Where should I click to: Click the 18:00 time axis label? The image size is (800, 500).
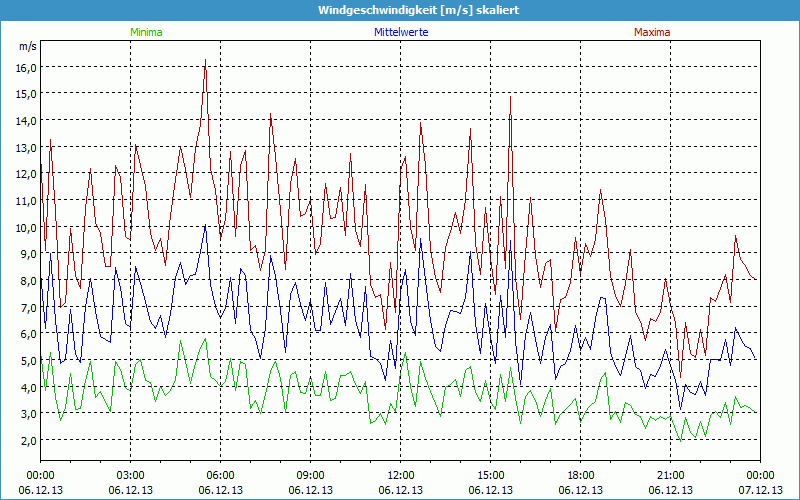(581, 476)
